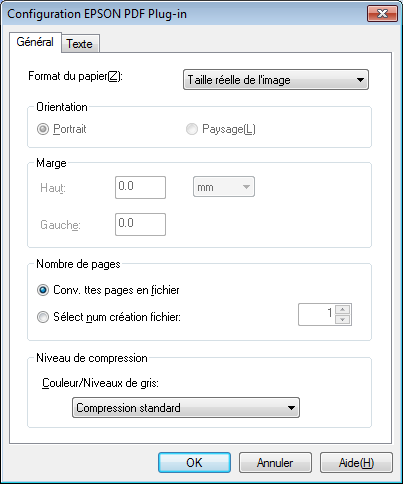
Task: Click the paper format dropdown arrow
Action: point(360,80)
